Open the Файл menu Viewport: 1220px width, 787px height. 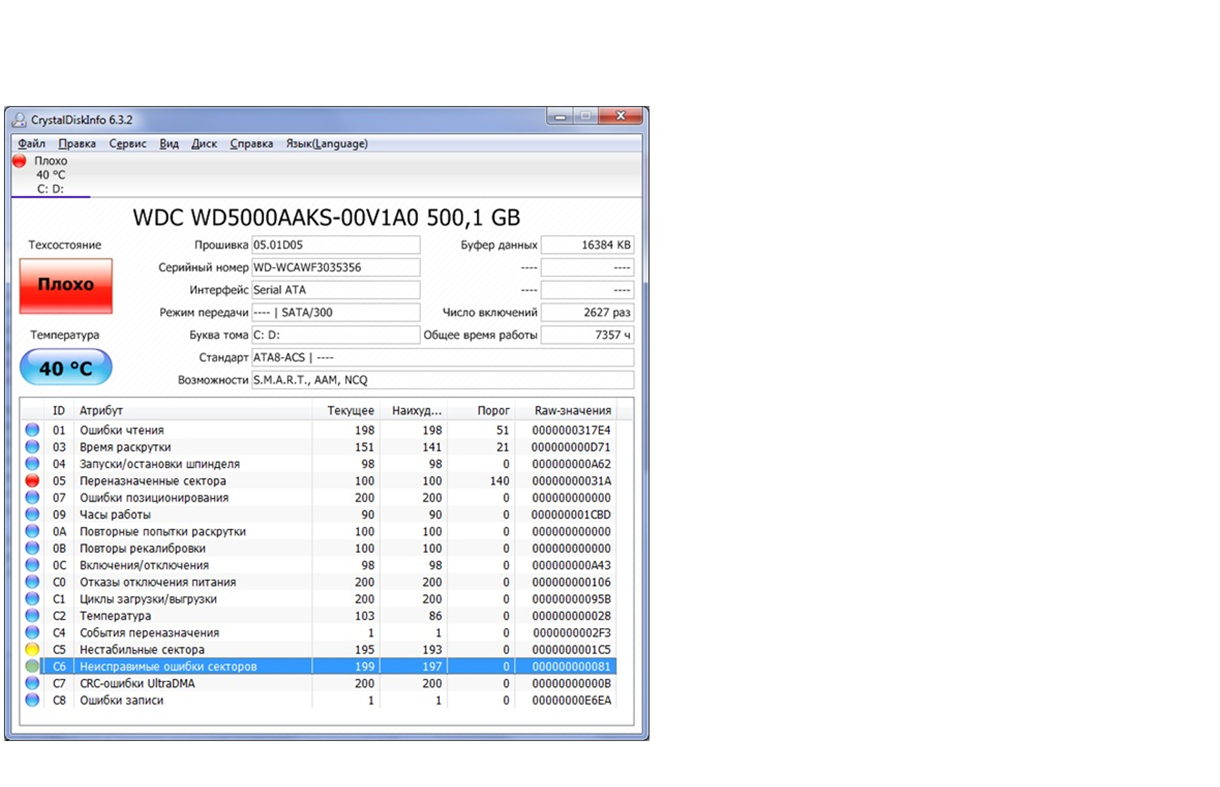click(31, 144)
